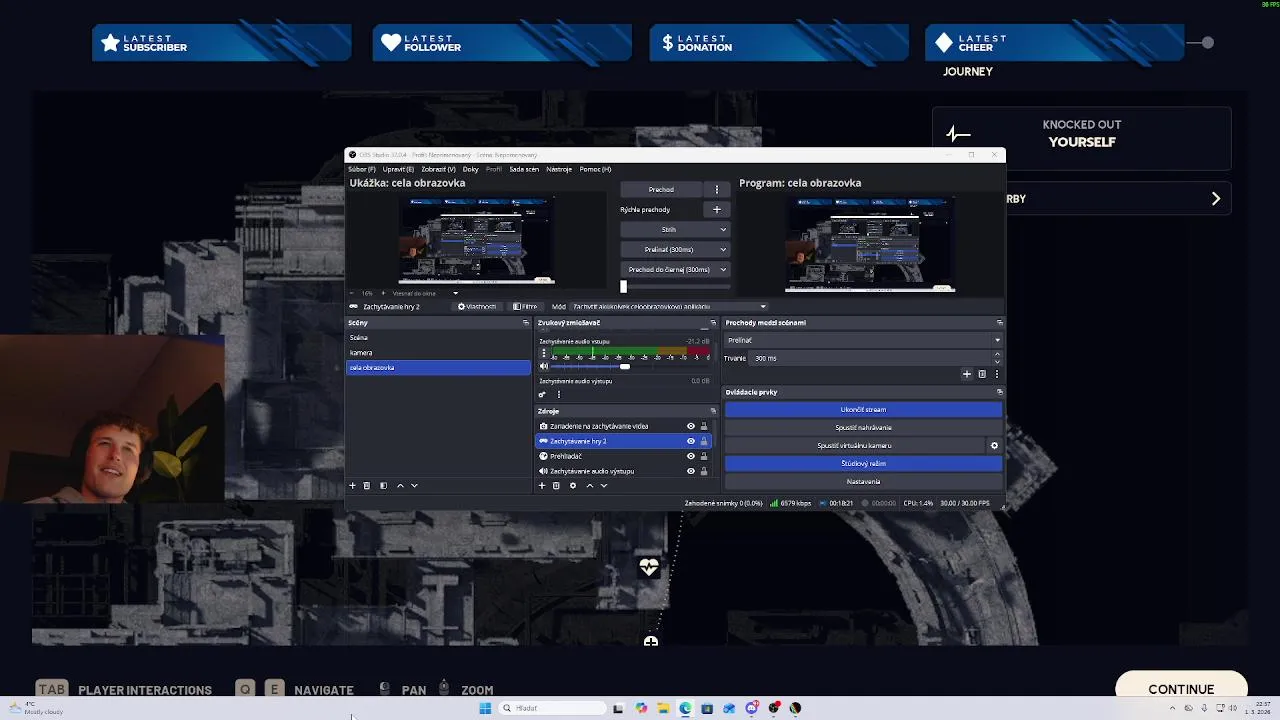Screen dimensions: 1280x720
Task: Click Spustiť nahrávanie button
Action: click(863, 427)
